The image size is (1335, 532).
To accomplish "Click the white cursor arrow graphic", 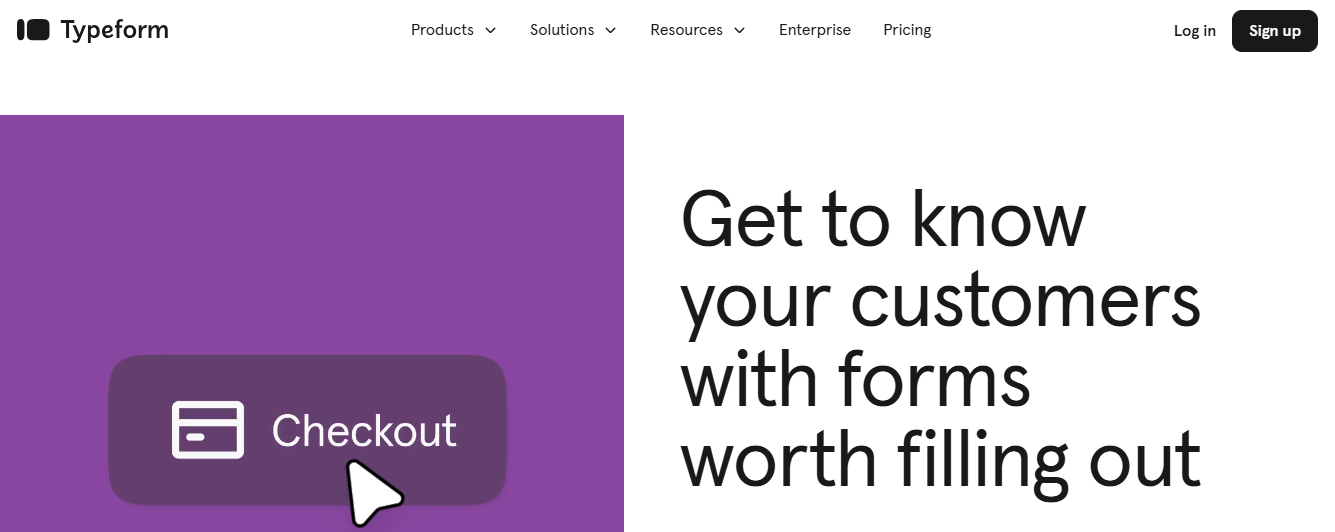I will pyautogui.click(x=371, y=492).
